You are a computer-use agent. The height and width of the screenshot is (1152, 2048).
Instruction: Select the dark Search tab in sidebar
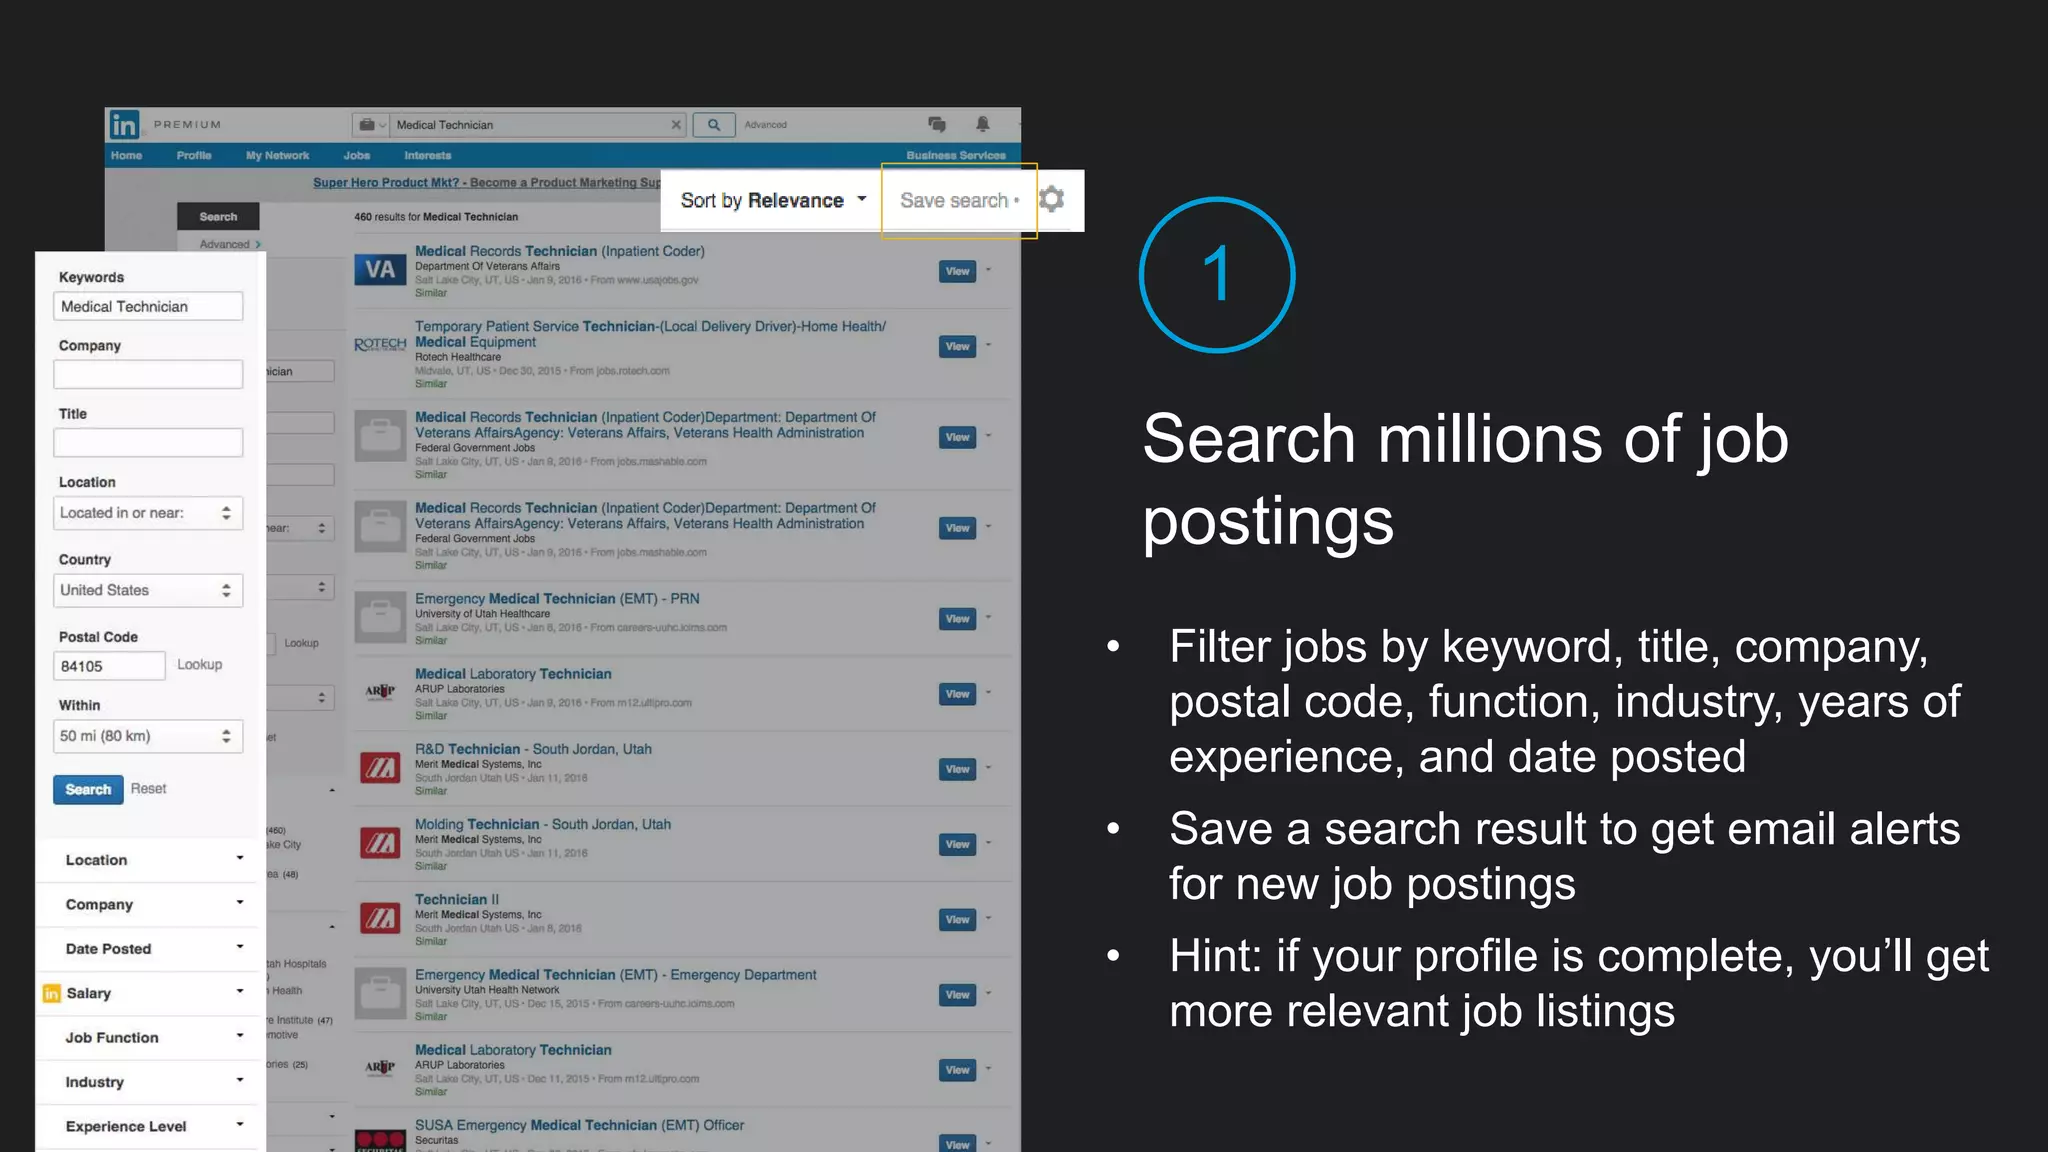point(218,217)
